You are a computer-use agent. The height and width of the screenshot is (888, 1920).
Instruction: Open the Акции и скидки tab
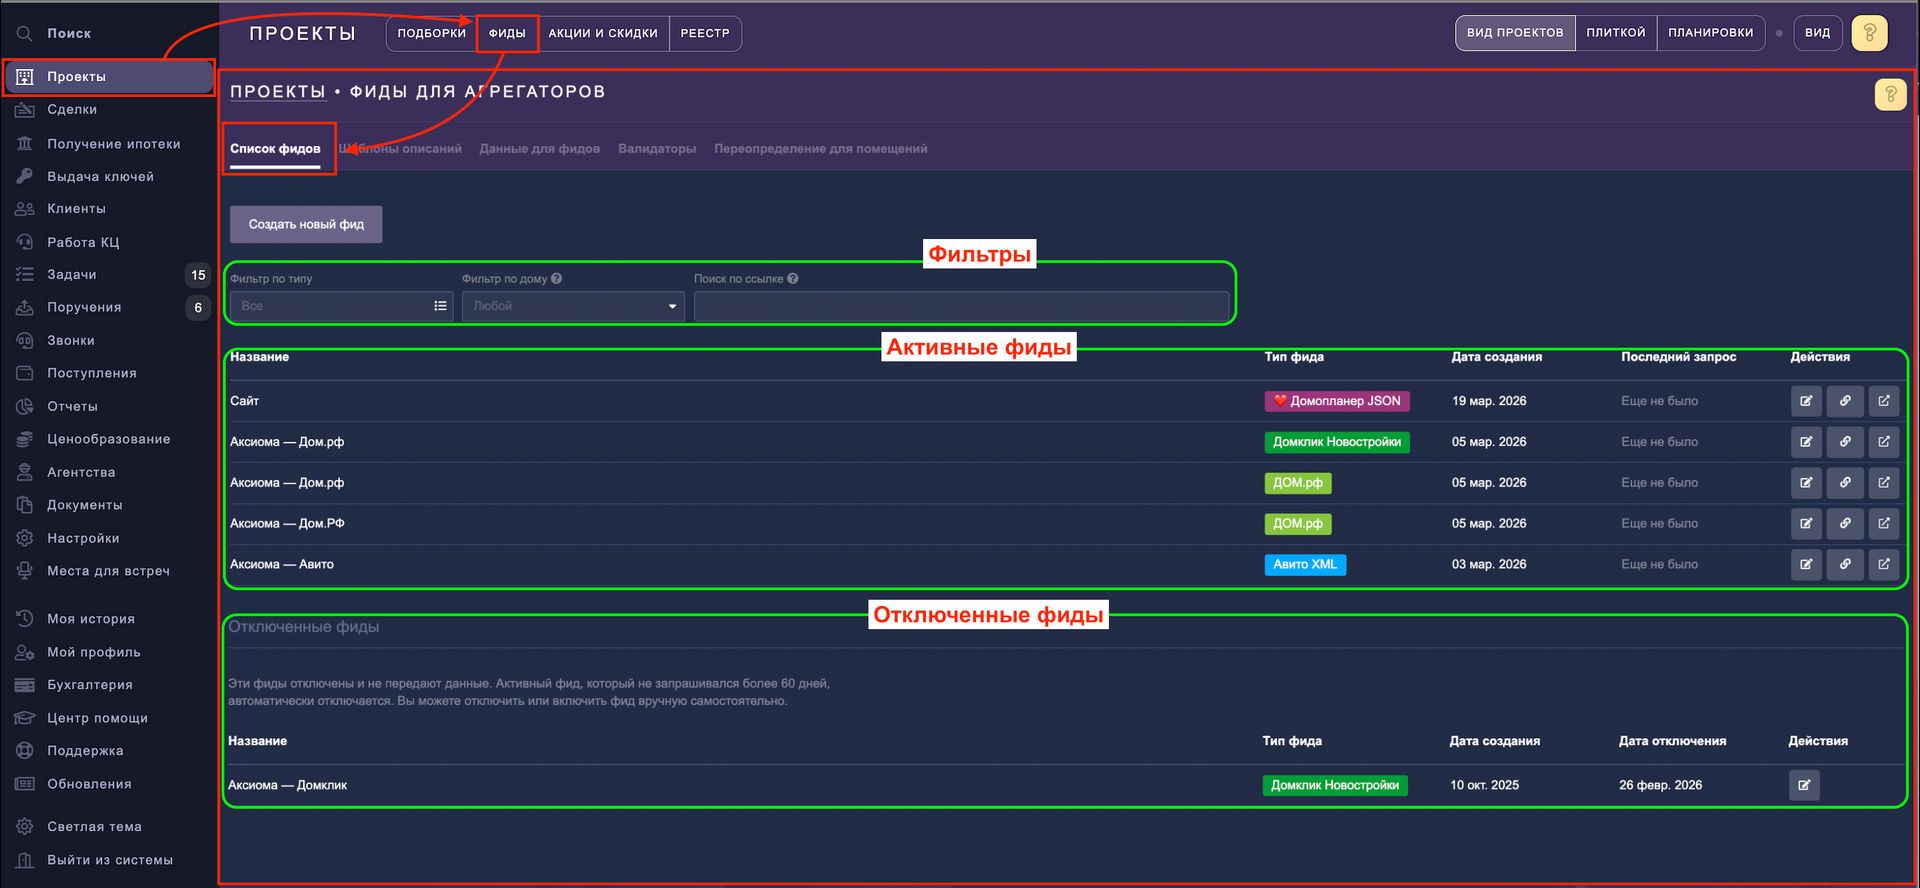[x=603, y=33]
